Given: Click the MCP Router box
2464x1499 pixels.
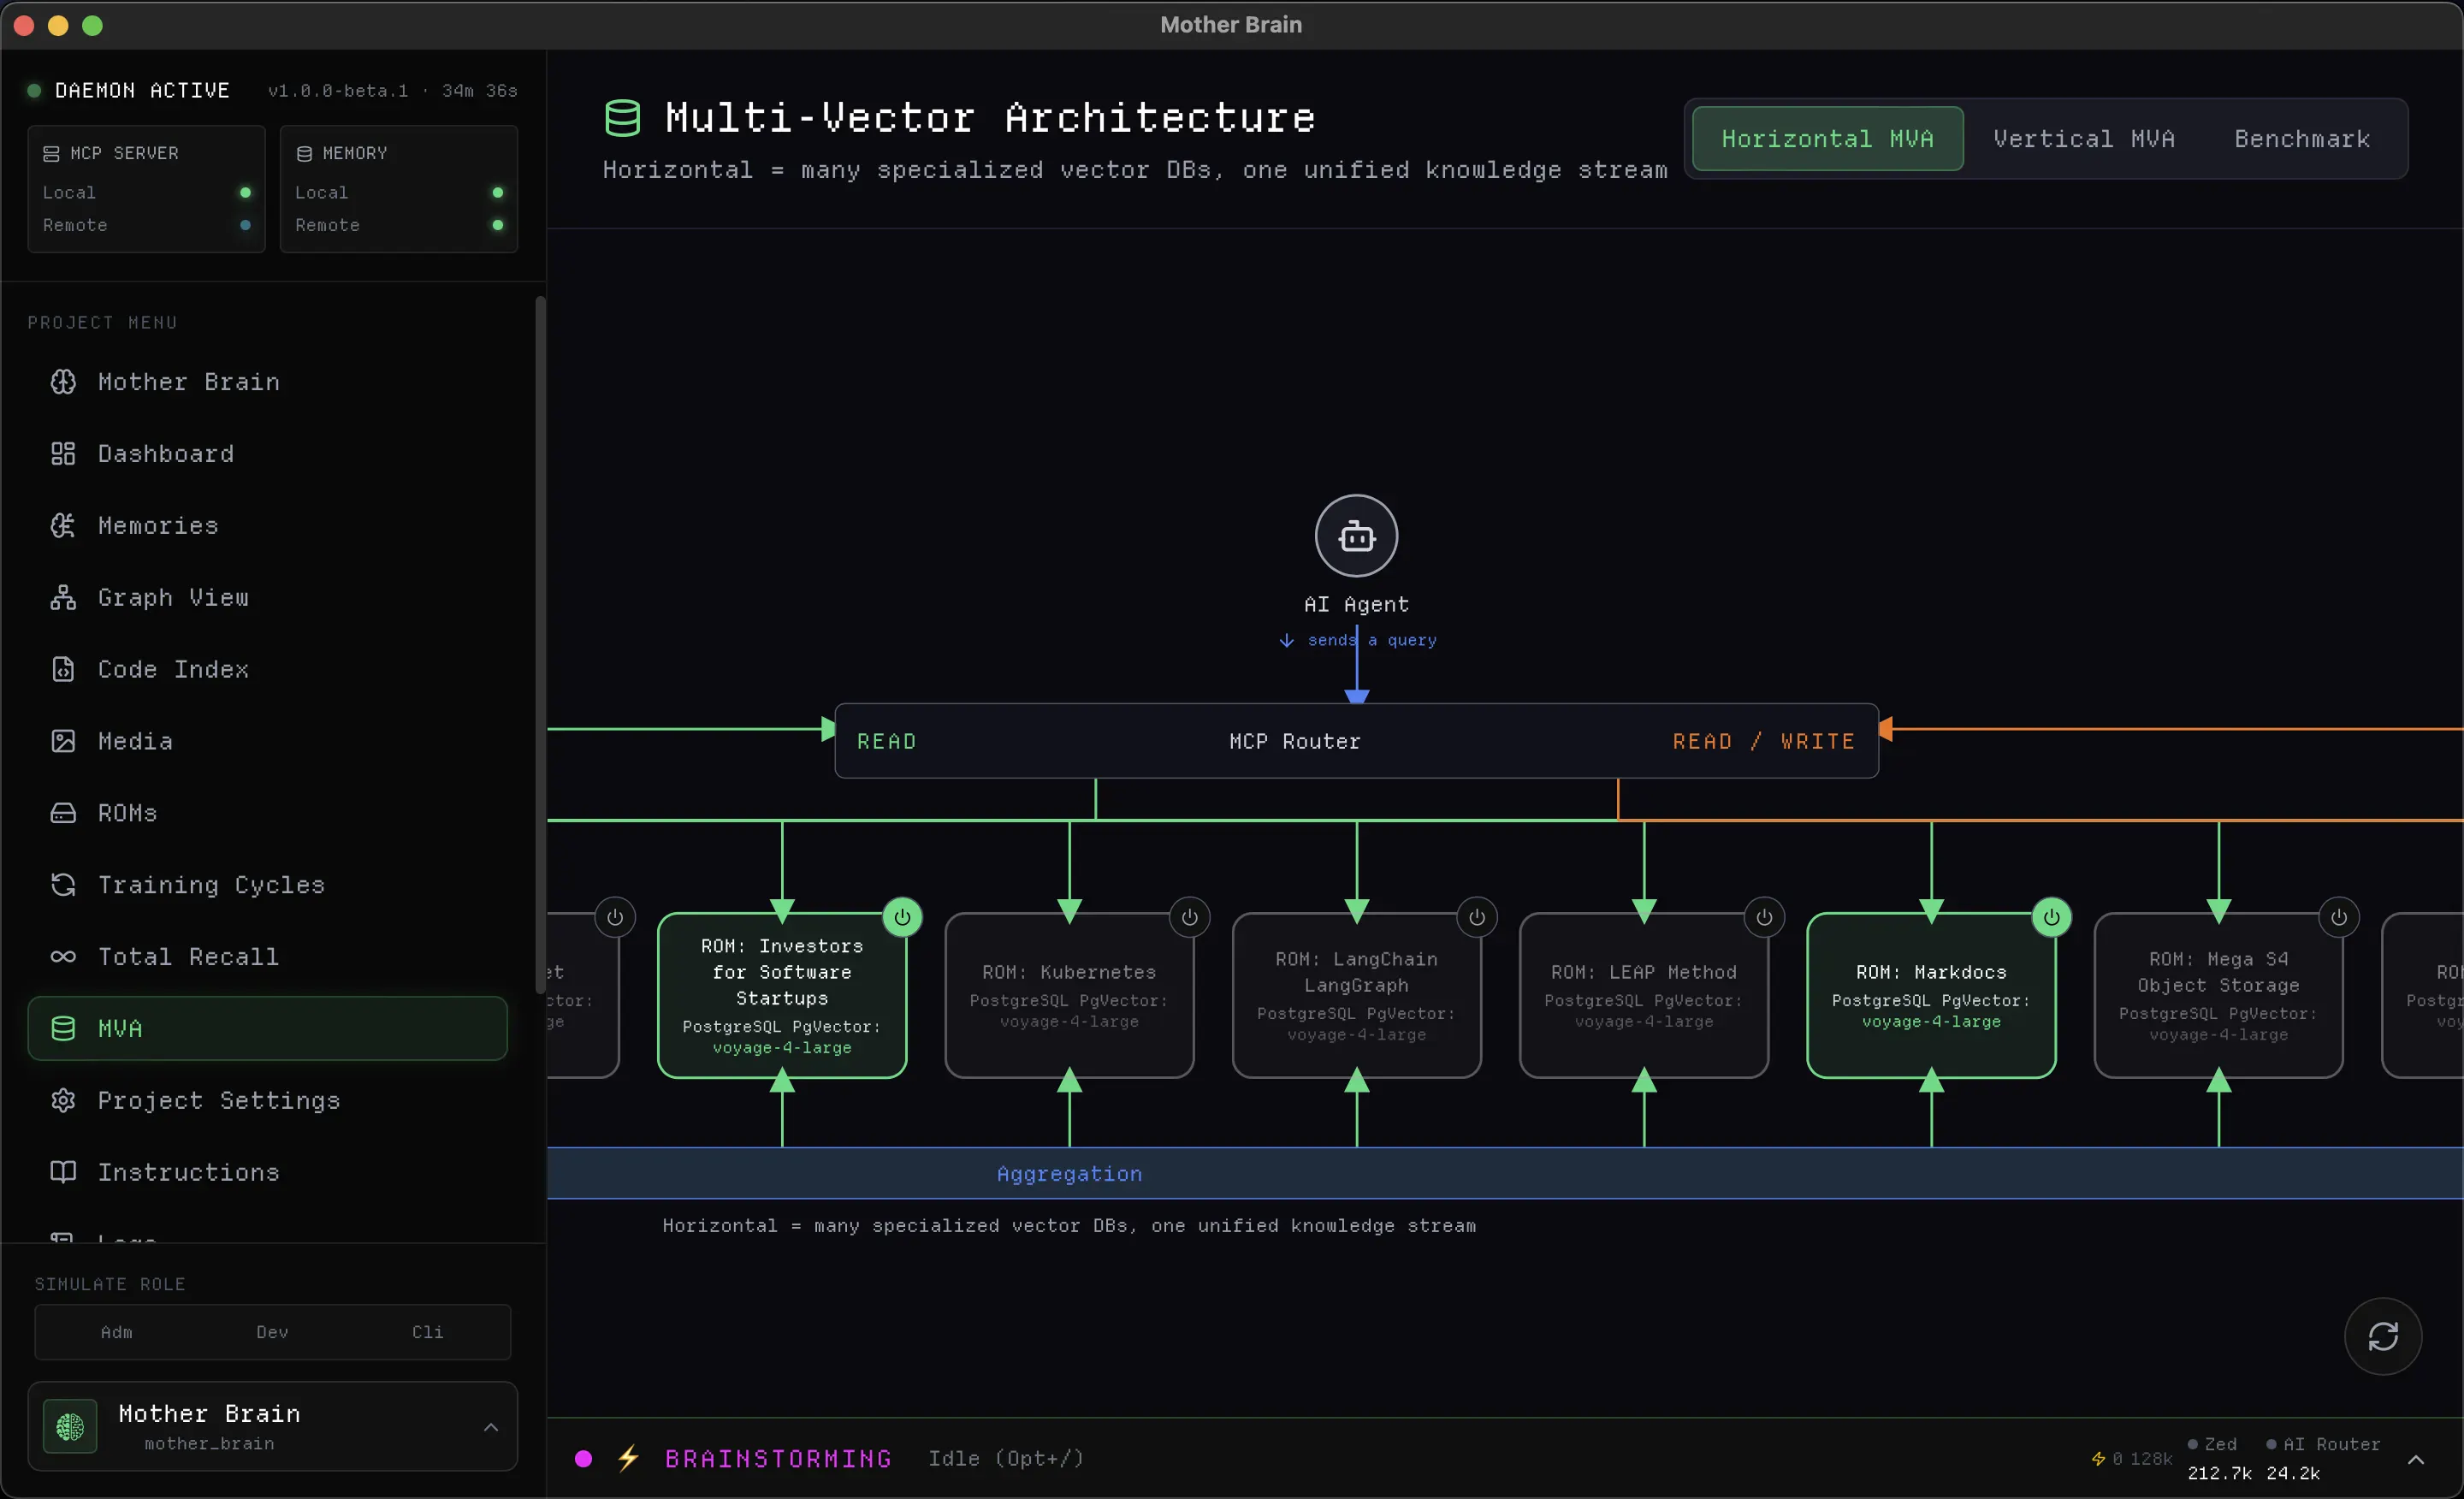Looking at the screenshot, I should (1356, 741).
